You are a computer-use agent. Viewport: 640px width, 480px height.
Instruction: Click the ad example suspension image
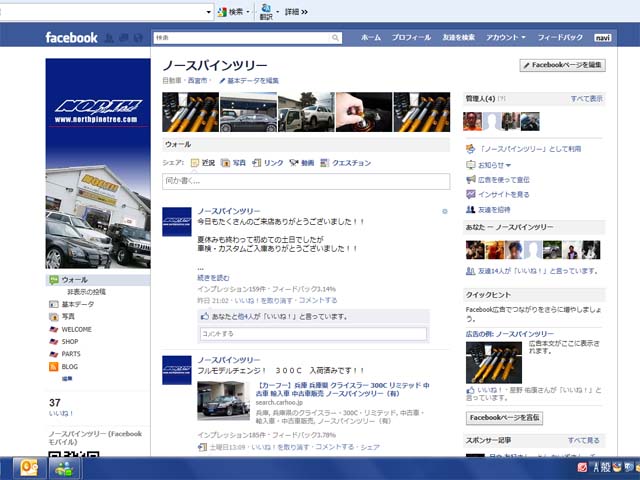494,362
